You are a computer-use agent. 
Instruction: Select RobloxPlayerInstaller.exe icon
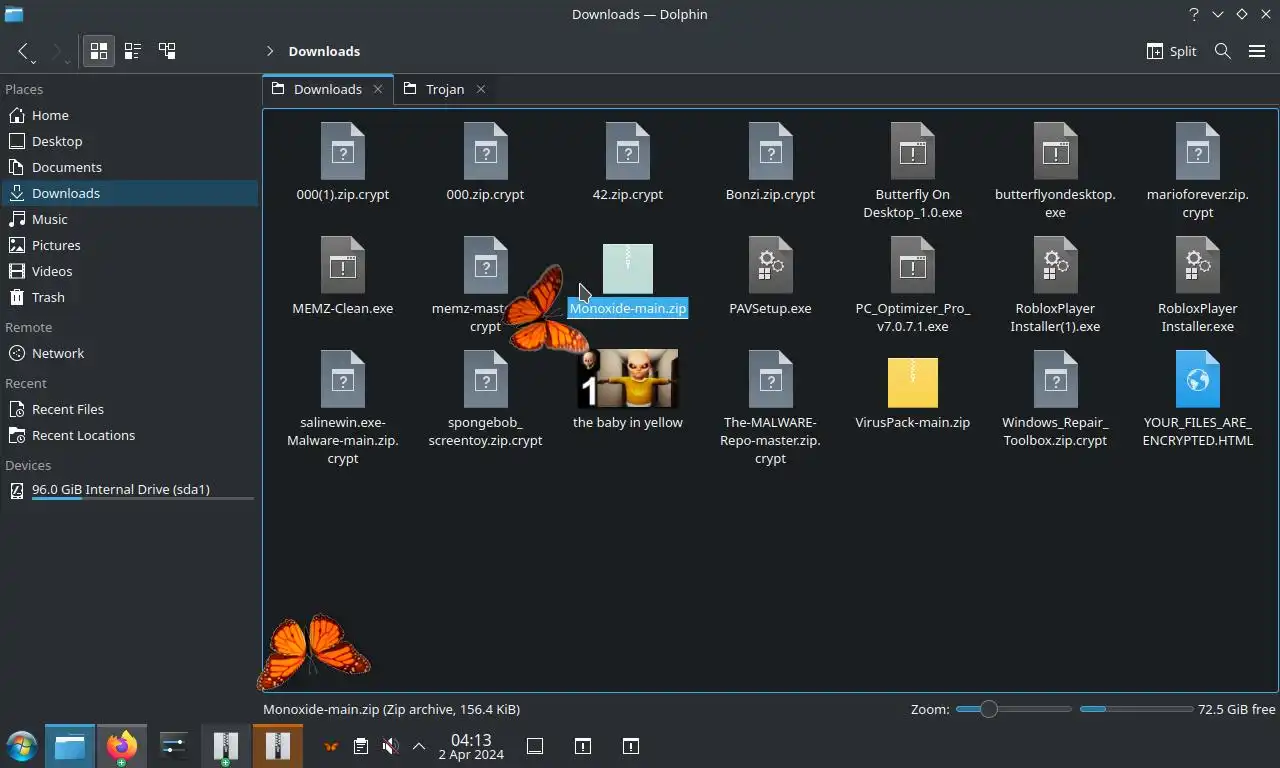(1198, 265)
